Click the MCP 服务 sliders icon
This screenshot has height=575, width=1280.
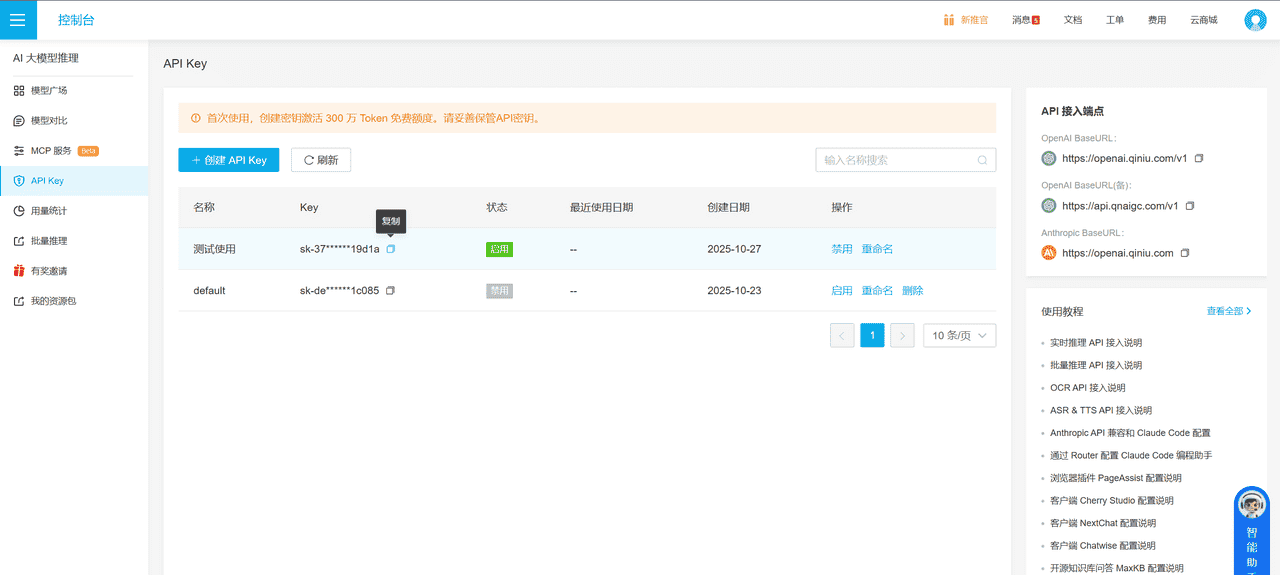click(x=19, y=151)
